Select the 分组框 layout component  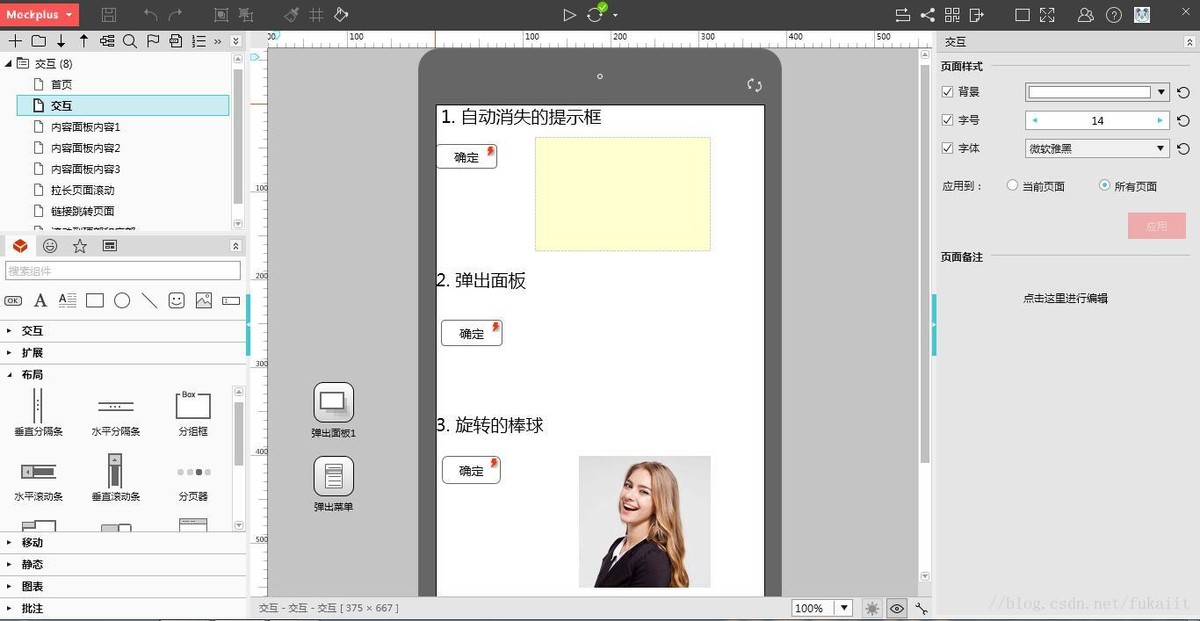[193, 413]
